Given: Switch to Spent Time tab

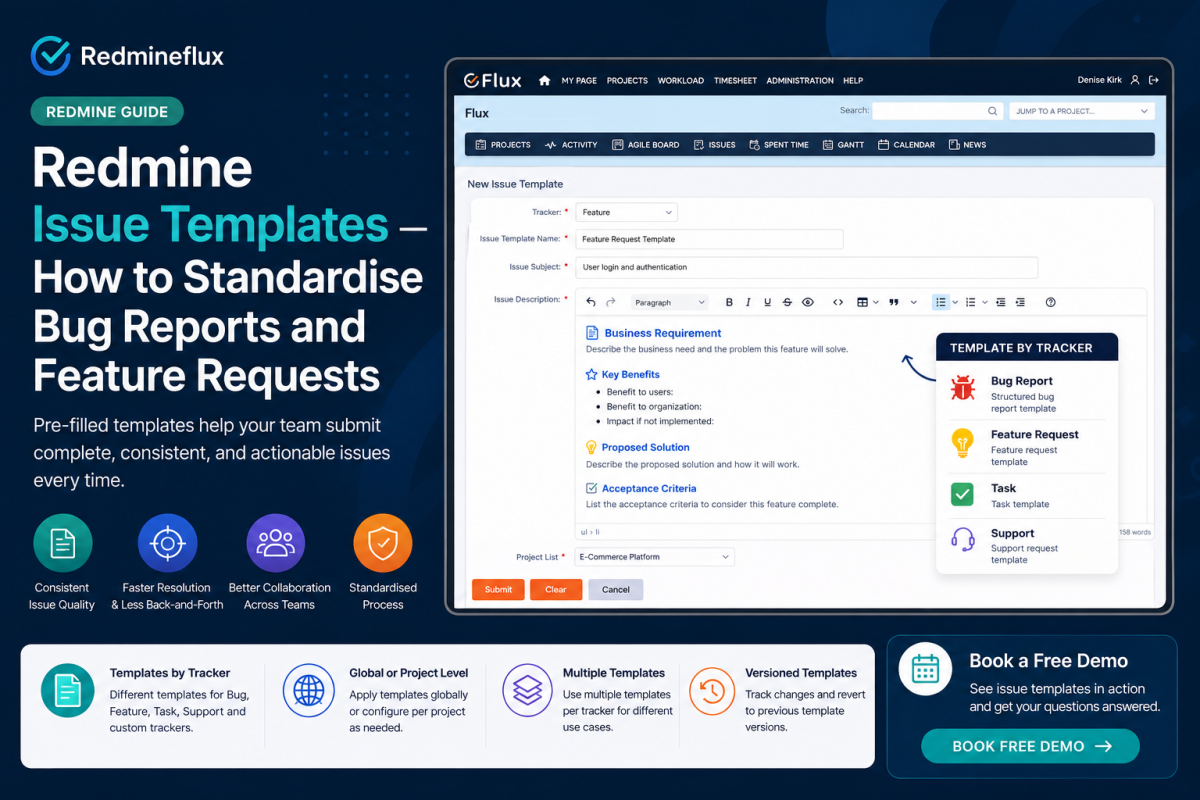Looking at the screenshot, I should (x=778, y=145).
